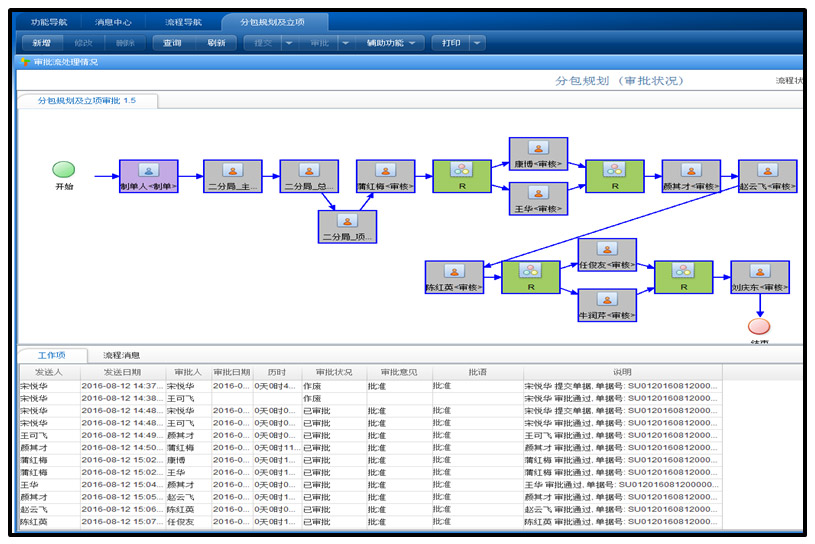Screen dimensions: 815x544
Task: Expand the arrow next to 提交
Action: (x=289, y=43)
